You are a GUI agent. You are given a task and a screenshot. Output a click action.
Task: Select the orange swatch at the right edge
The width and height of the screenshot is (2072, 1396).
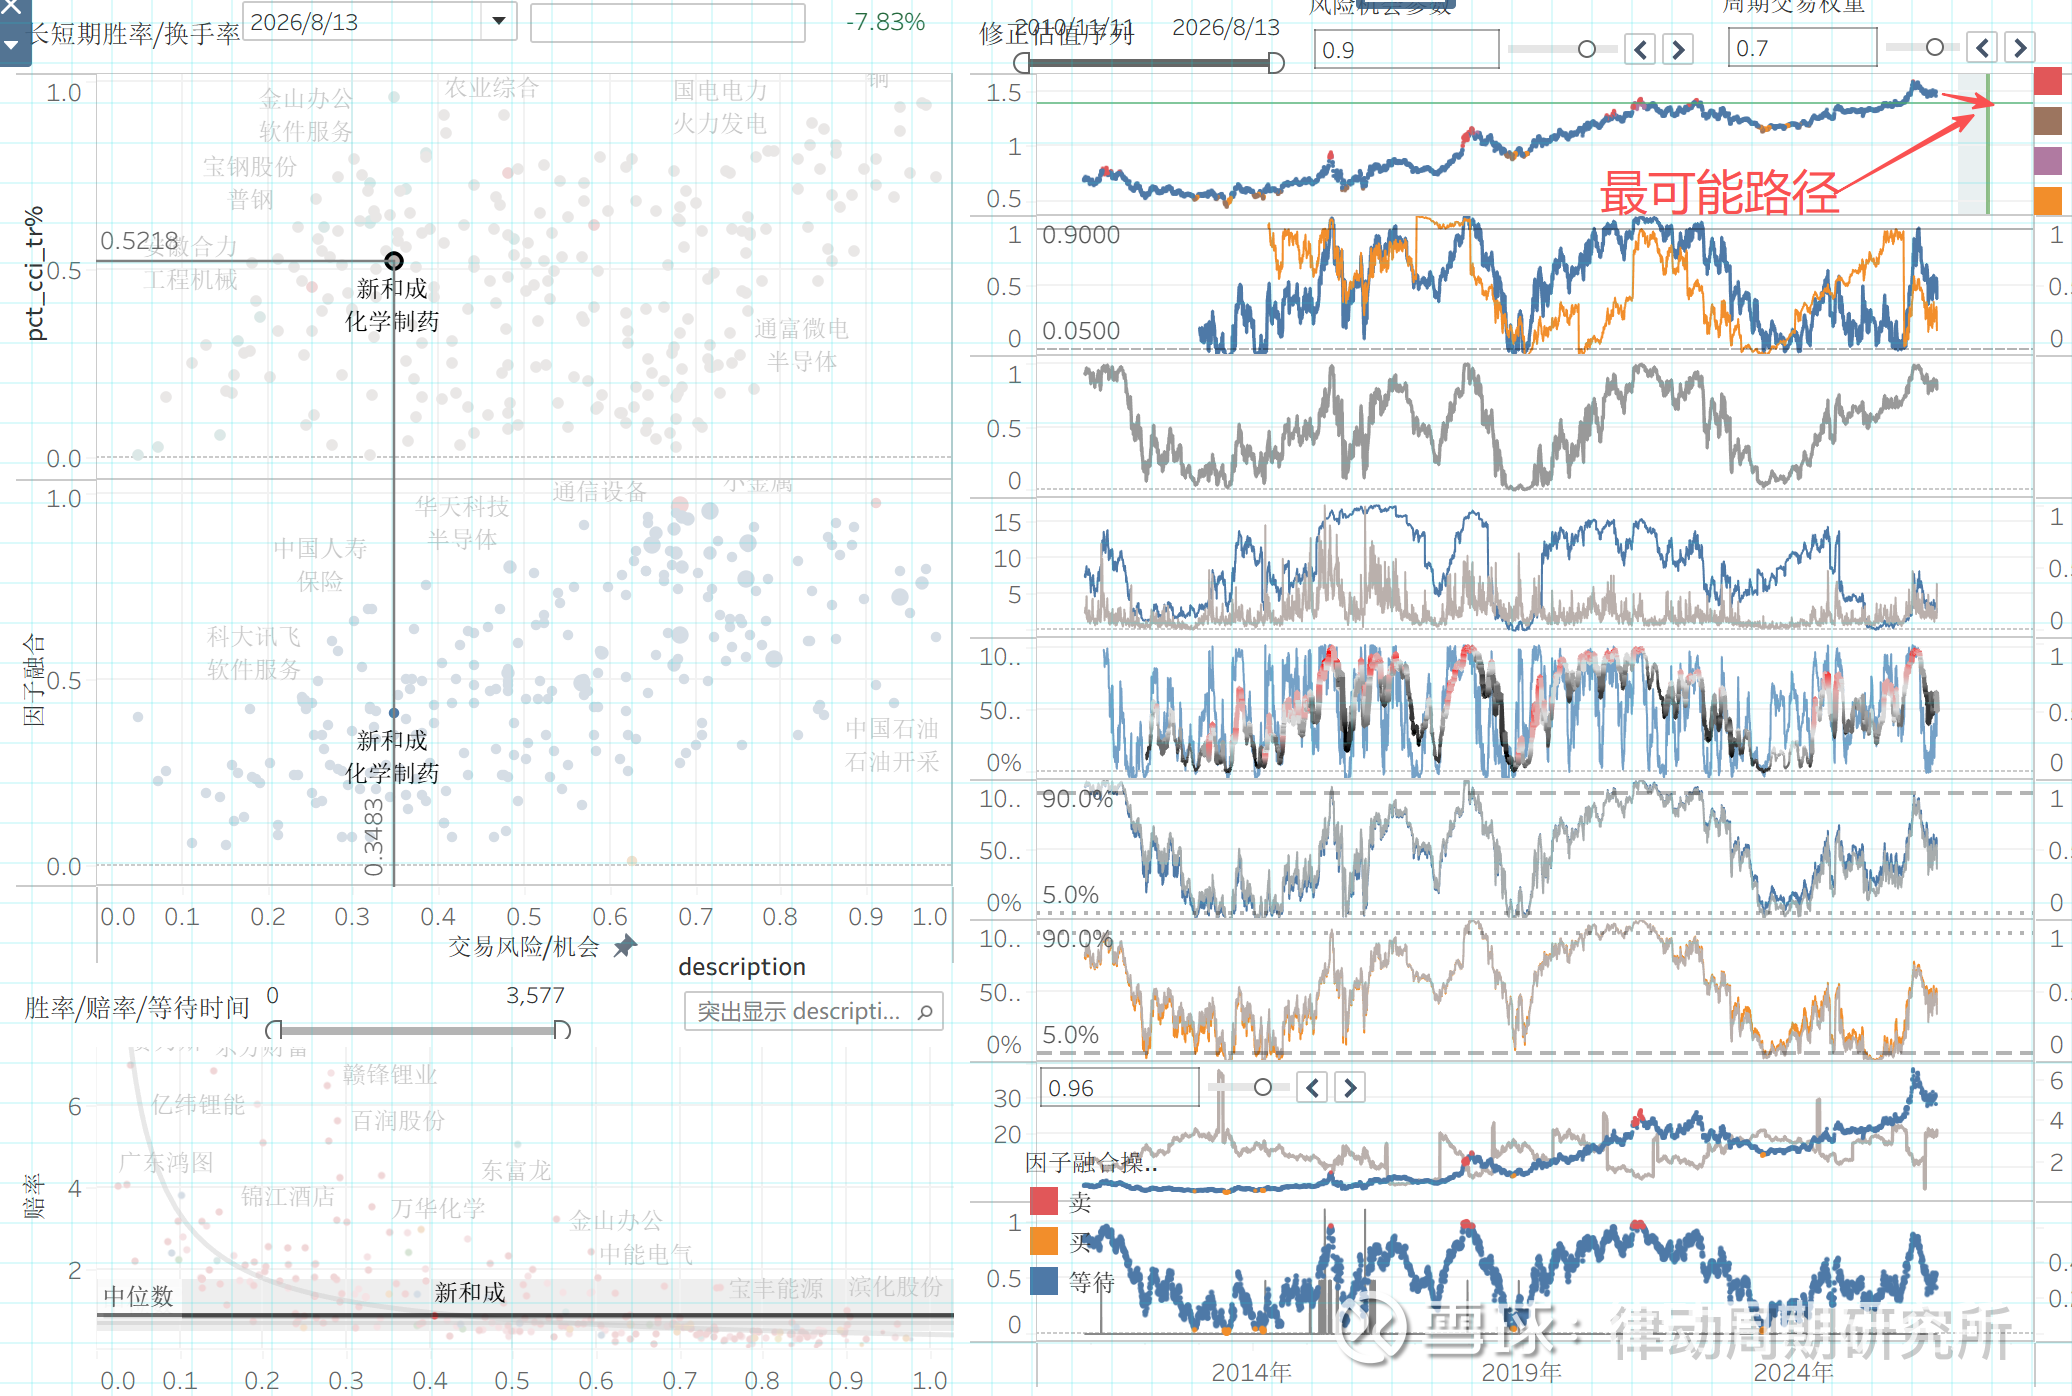click(2048, 201)
